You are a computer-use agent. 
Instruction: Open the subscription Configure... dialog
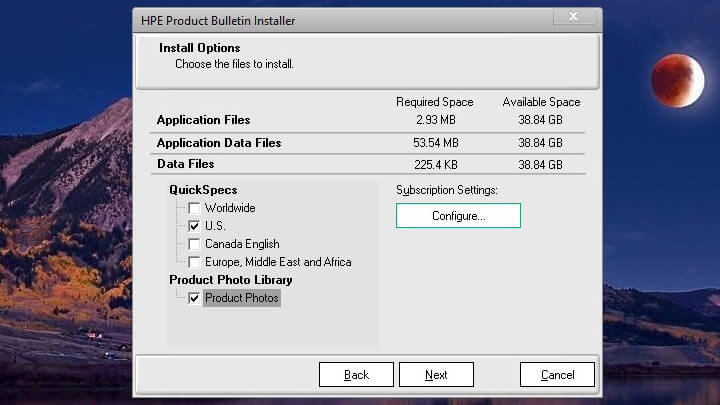[458, 216]
